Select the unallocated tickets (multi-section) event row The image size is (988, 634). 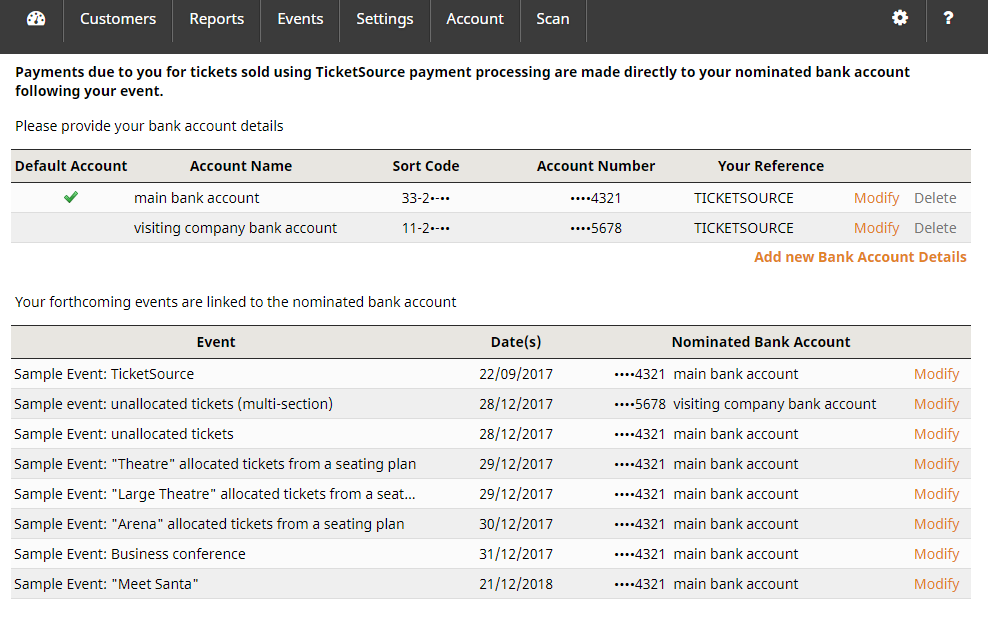[174, 404]
